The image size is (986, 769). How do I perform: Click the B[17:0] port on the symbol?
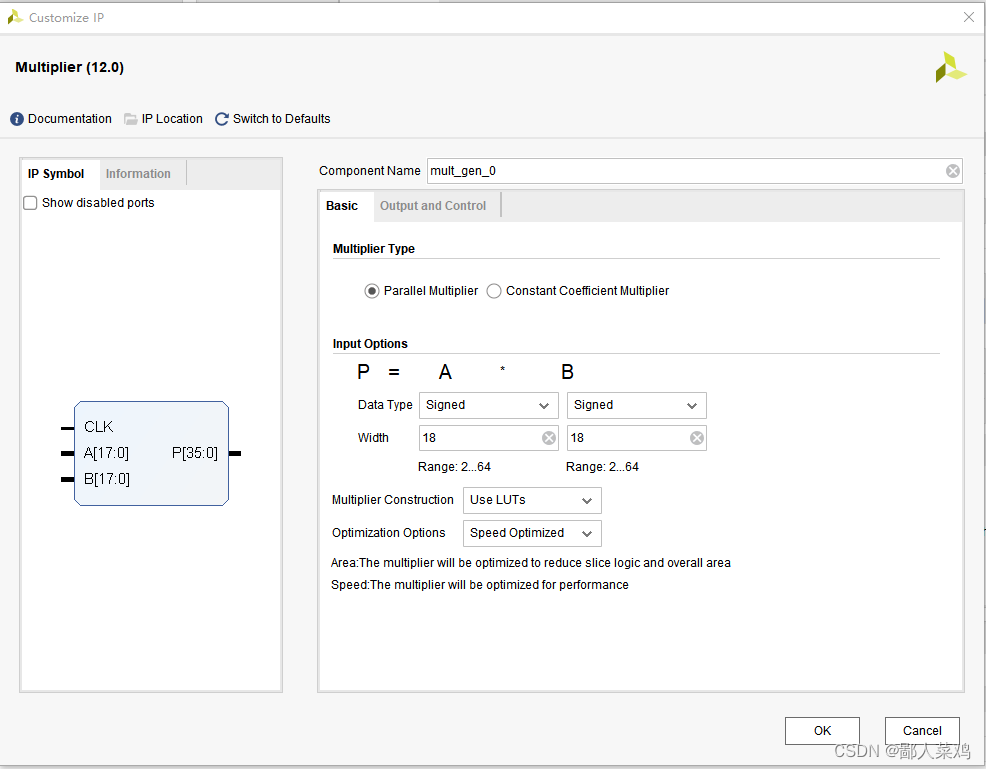pyautogui.click(x=107, y=479)
